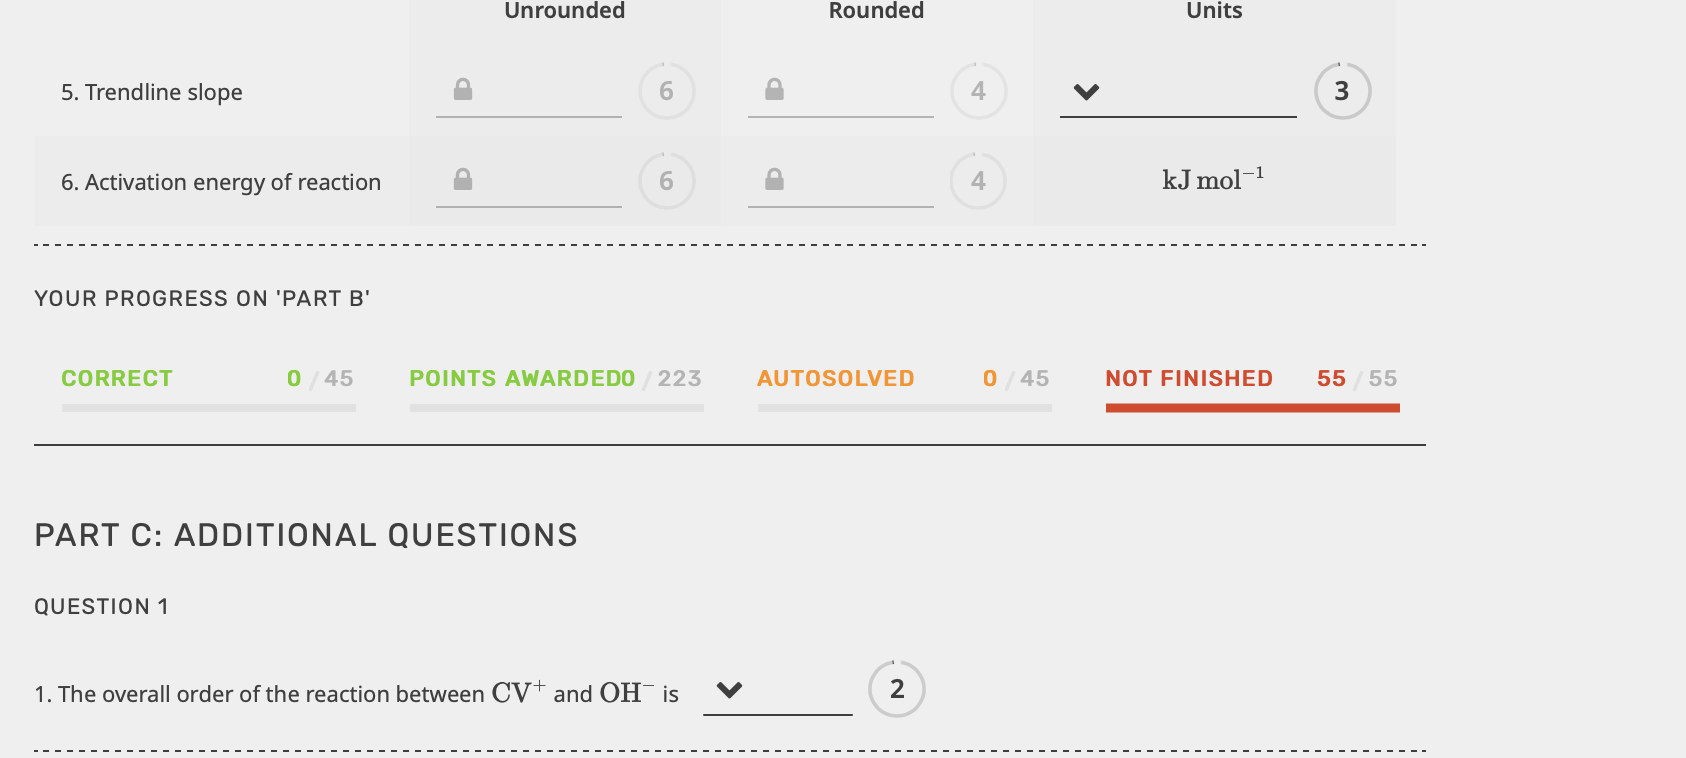Click the PART C: ADDITIONAL QUESTIONS heading
Screen dimensions: 1686x758
(x=306, y=535)
